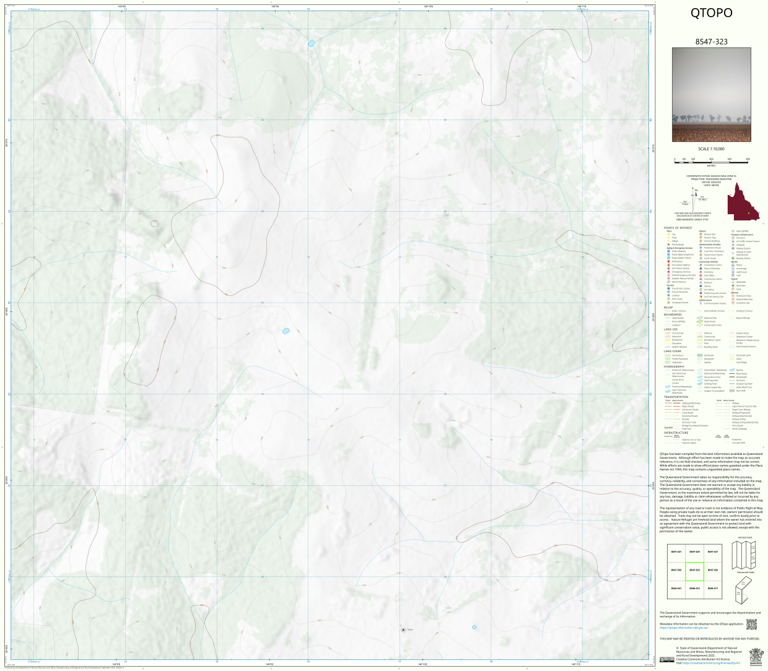Image resolution: width=768 pixels, height=671 pixels.
Task: Click the homestead point symbol near bottom edge
Action: 403,630
